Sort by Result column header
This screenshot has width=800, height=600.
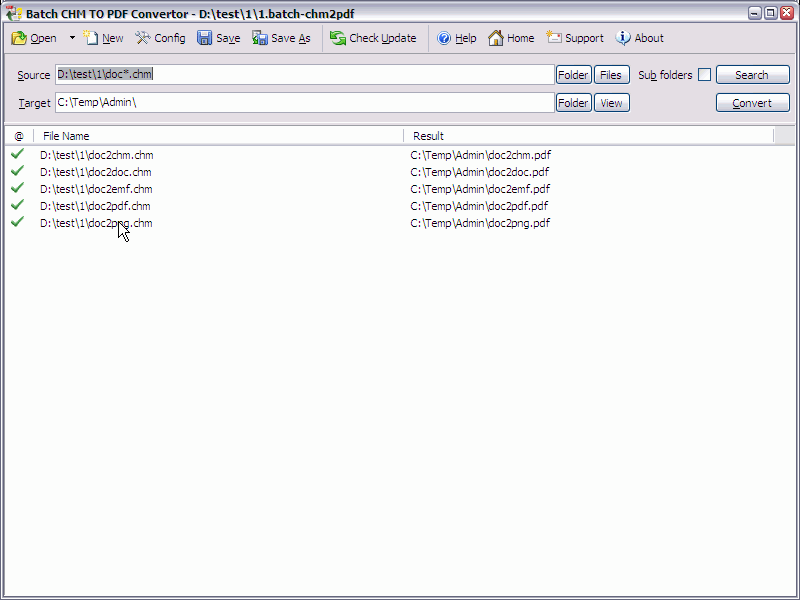[589, 136]
